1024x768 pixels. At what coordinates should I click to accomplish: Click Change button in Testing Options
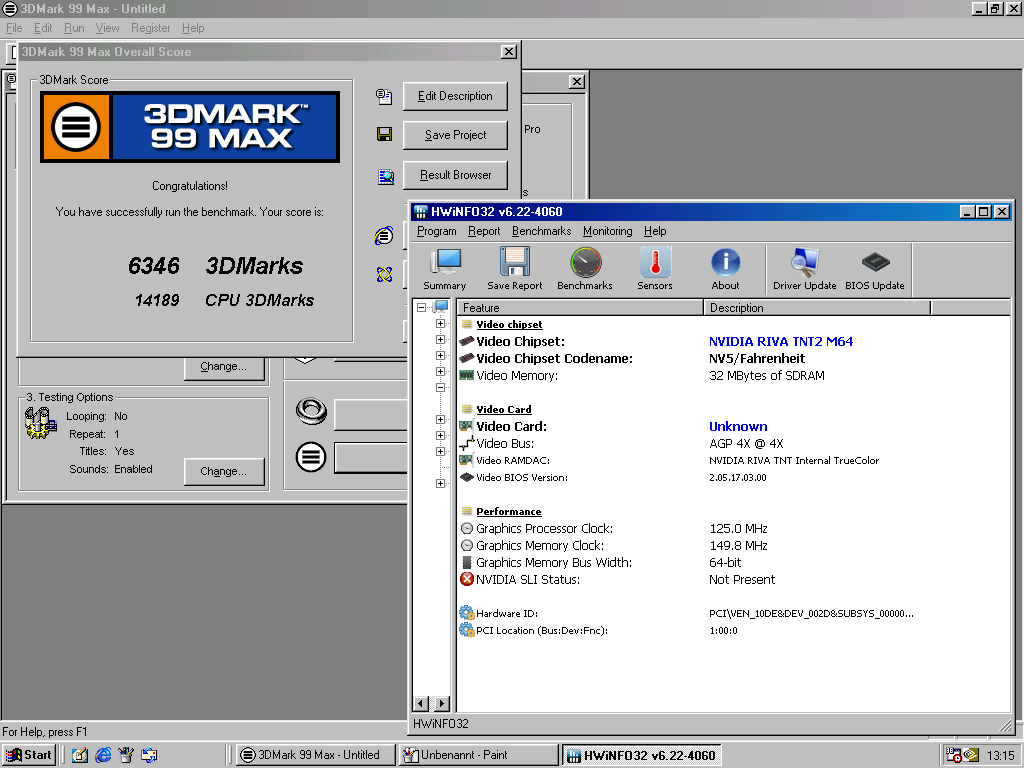pos(224,472)
